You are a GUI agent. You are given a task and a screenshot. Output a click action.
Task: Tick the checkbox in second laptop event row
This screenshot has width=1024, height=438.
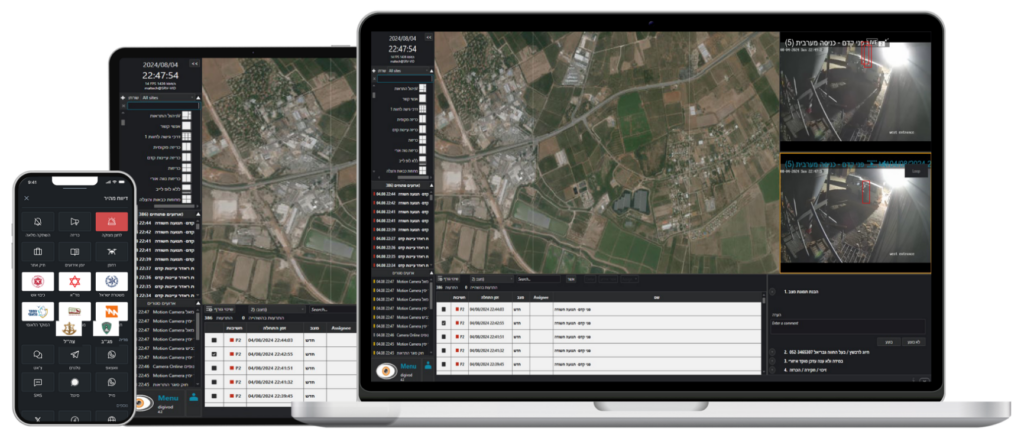pos(443,323)
